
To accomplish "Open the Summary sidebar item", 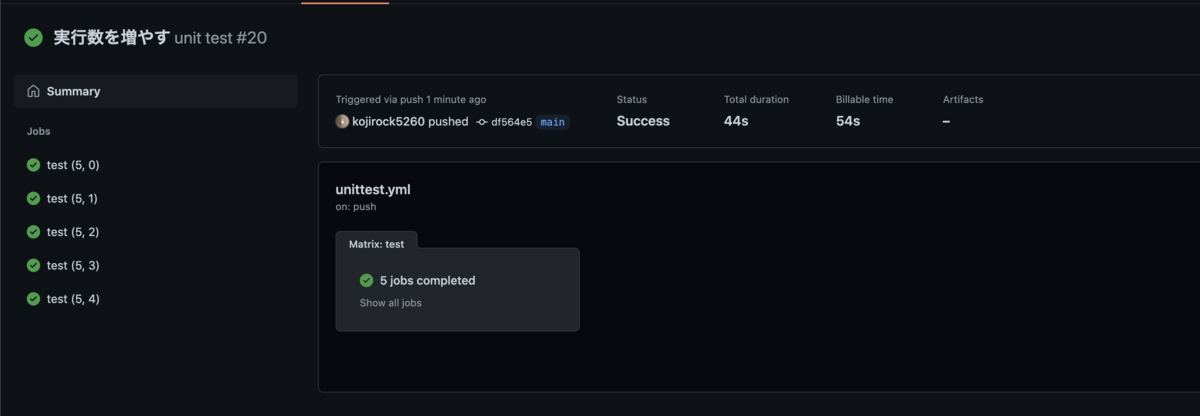I will tap(156, 91).
